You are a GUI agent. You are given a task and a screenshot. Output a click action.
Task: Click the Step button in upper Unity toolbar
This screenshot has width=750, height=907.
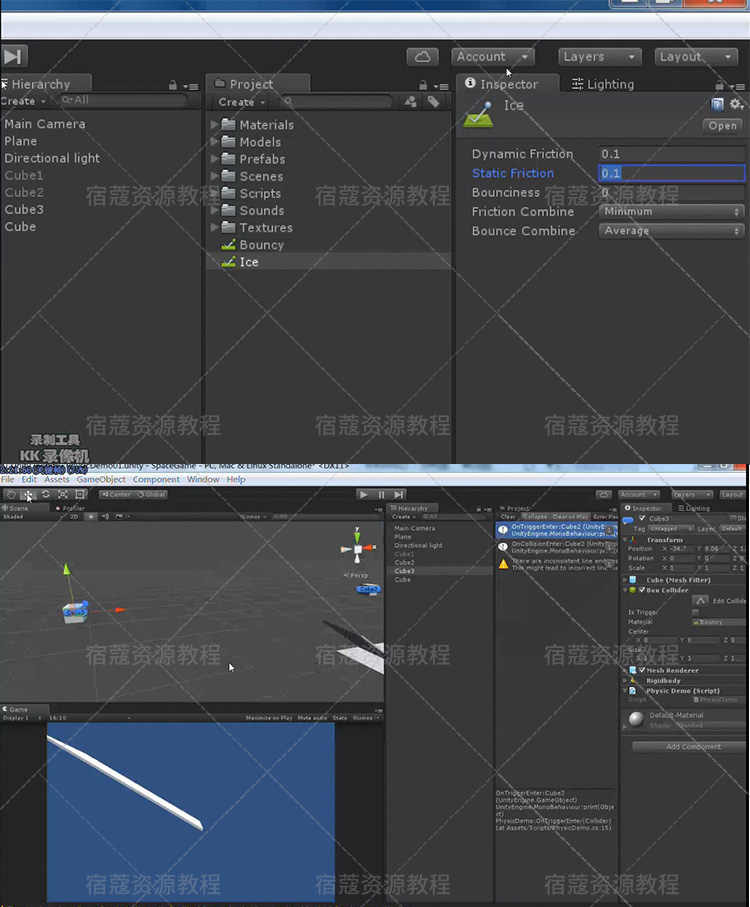pyautogui.click(x=14, y=56)
